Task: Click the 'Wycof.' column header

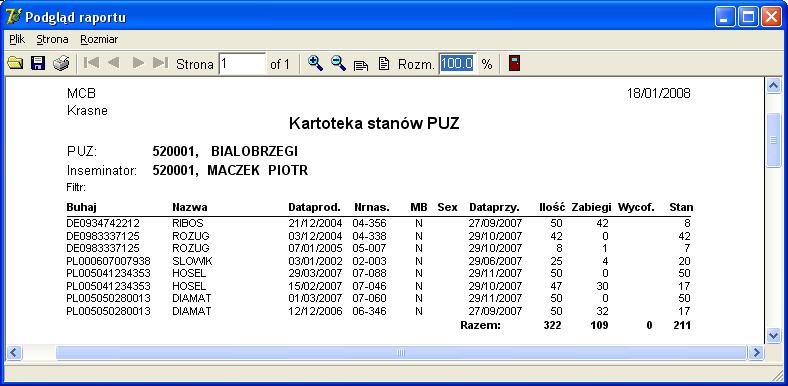Action: 636,207
